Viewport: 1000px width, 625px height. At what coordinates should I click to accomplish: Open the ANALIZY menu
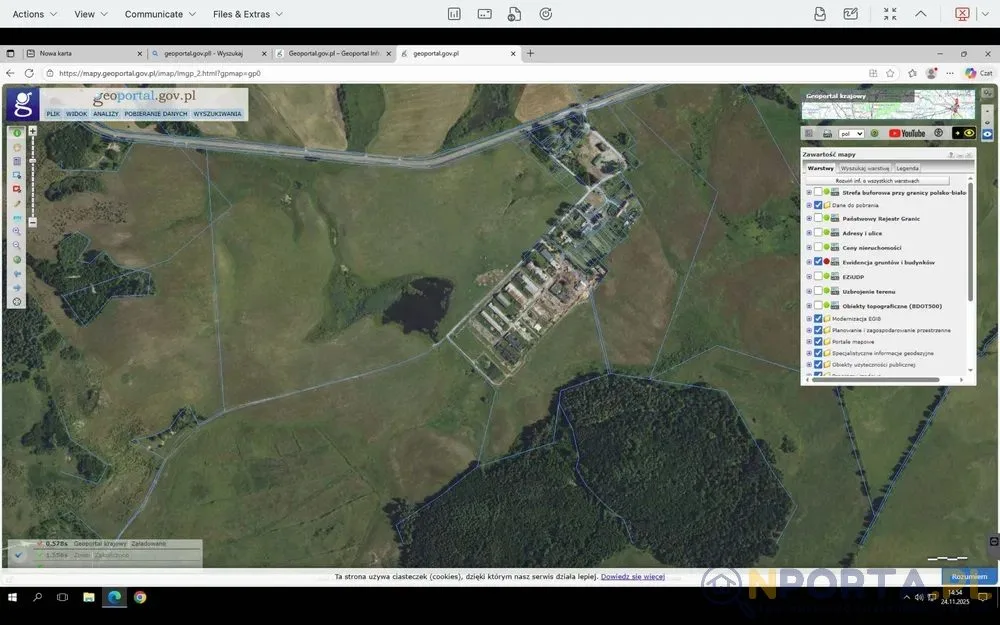coord(105,114)
